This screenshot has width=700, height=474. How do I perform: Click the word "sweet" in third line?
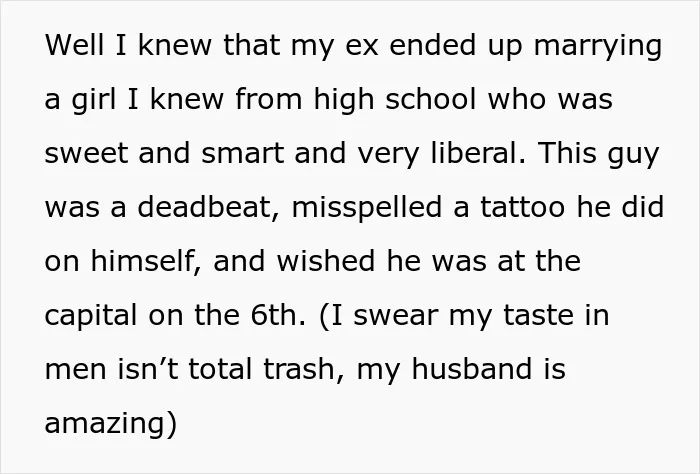pyautogui.click(x=87, y=154)
